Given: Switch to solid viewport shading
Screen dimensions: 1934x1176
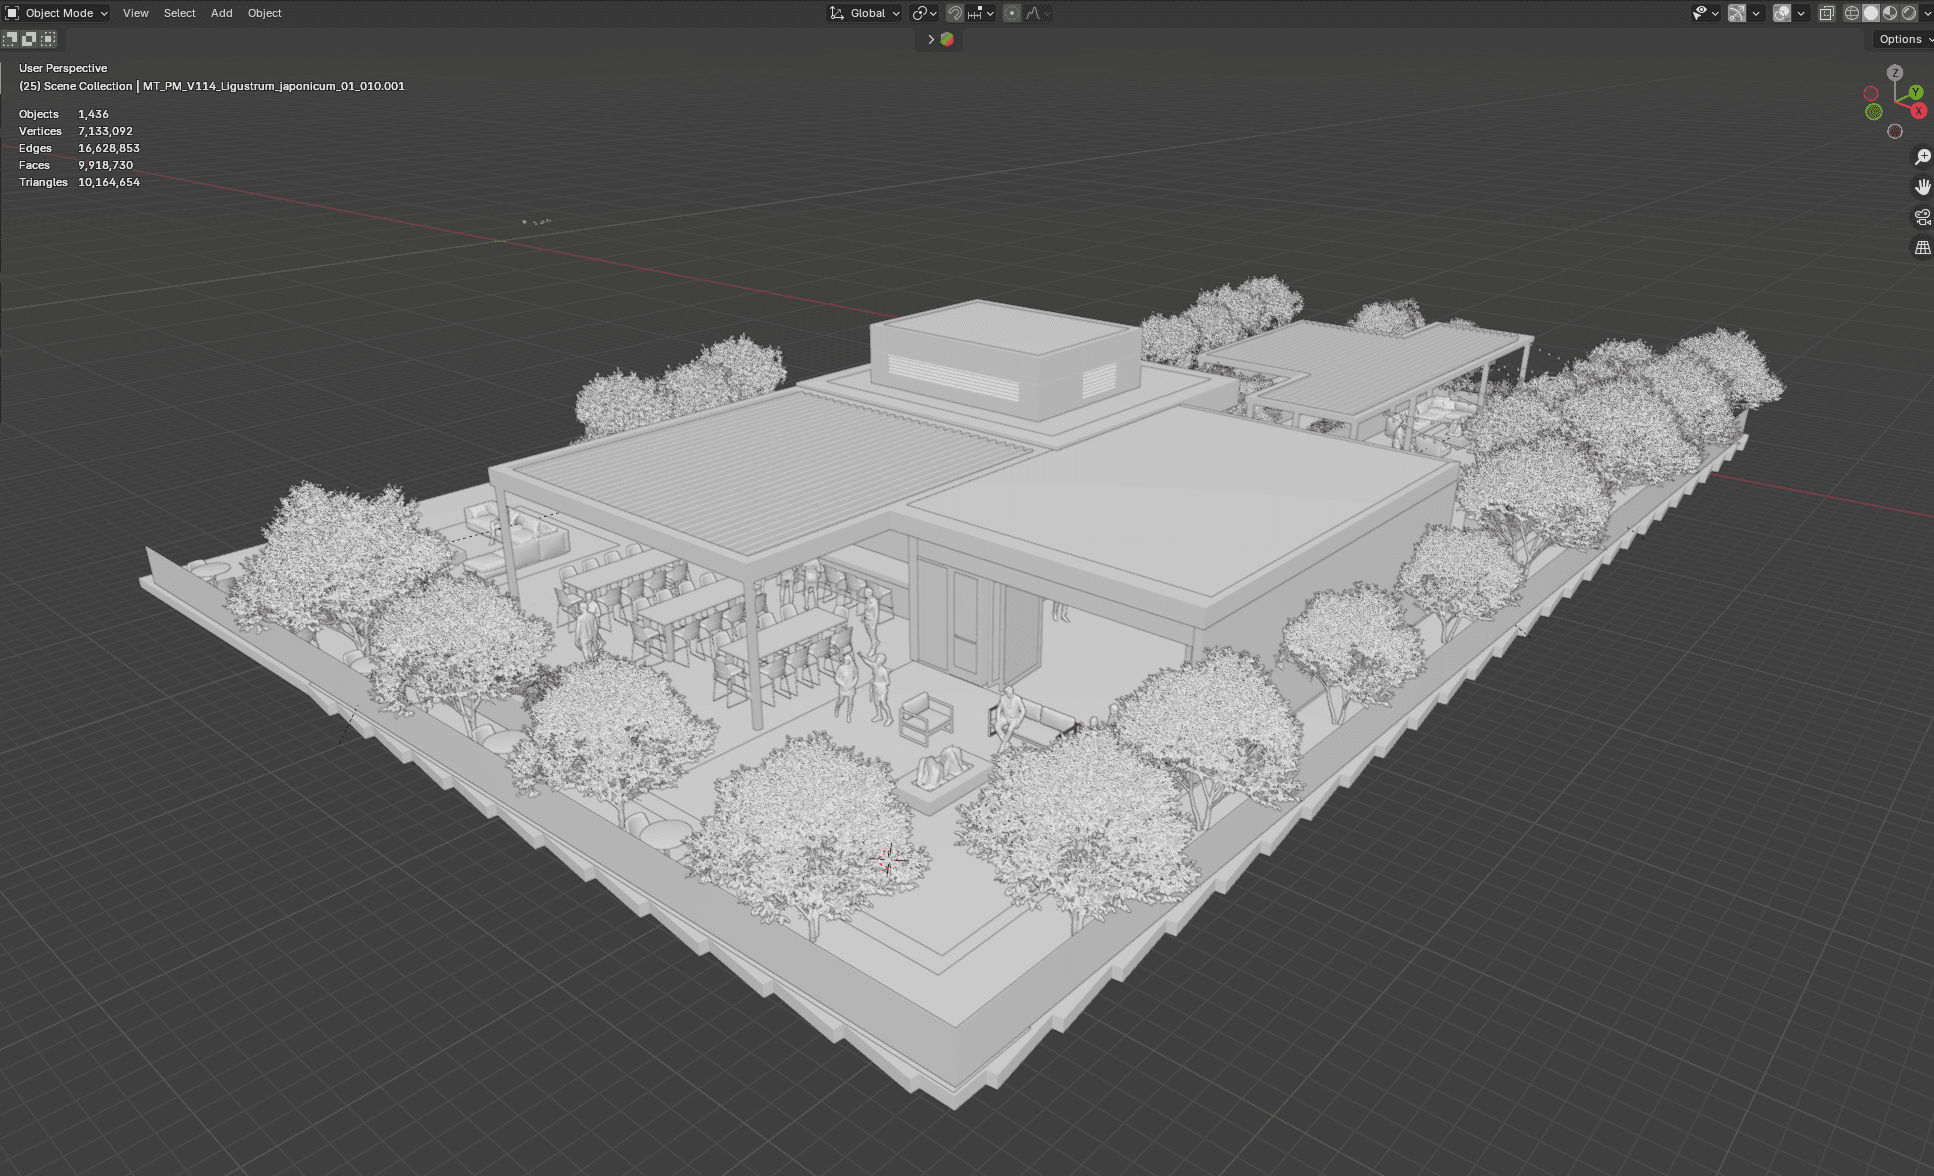Looking at the screenshot, I should coord(1871,13).
